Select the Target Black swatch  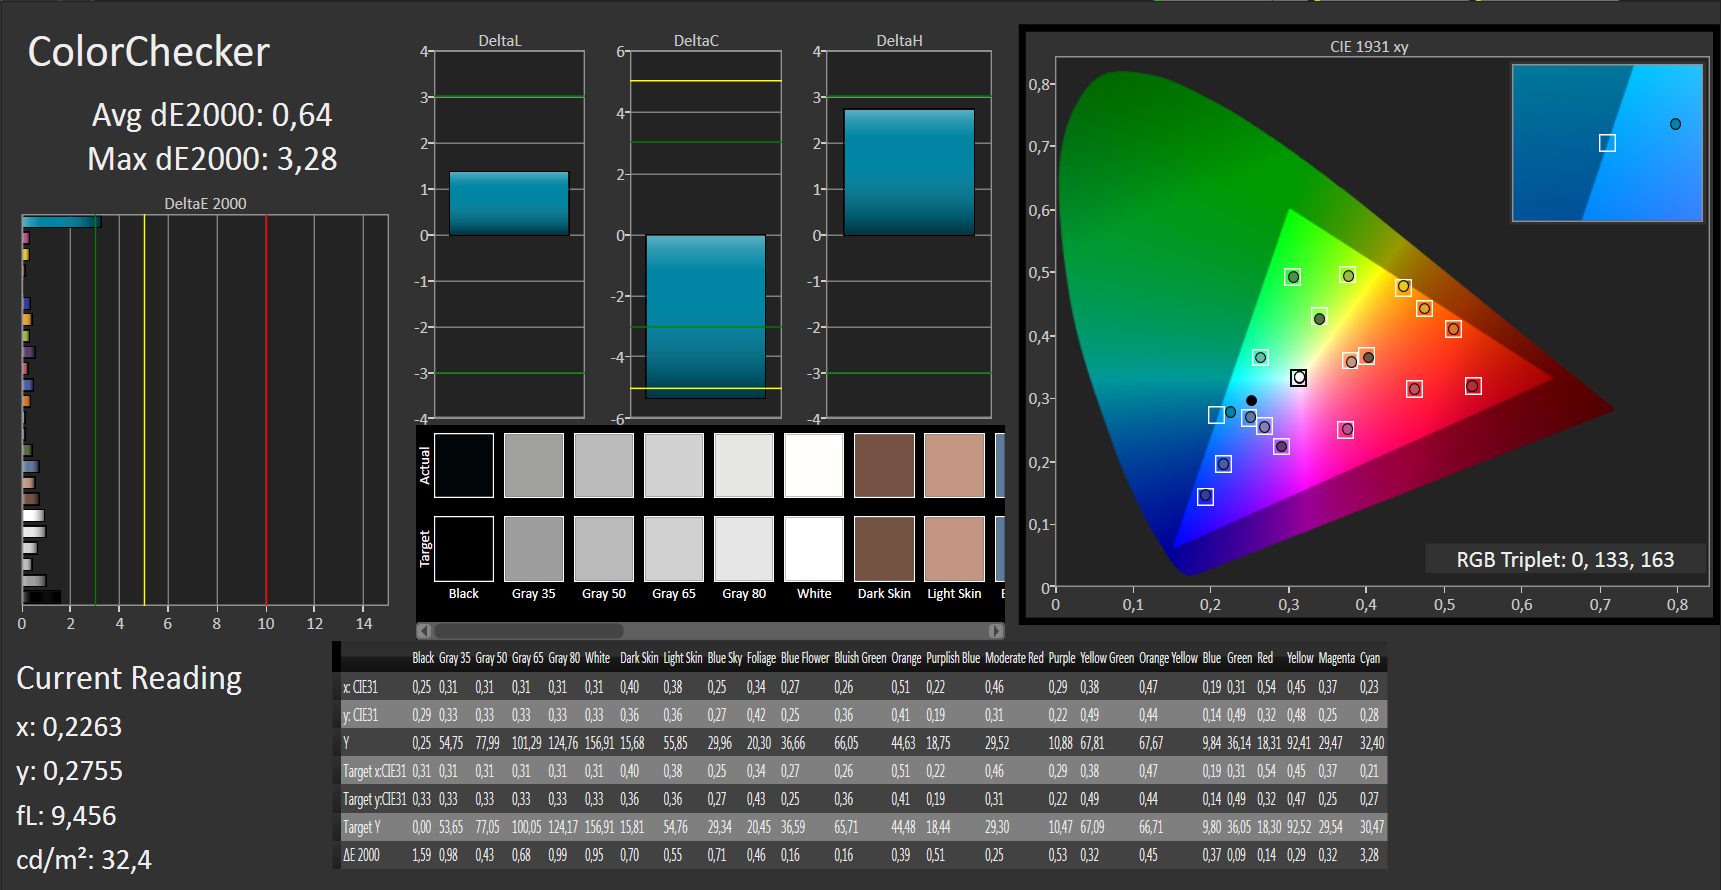[464, 548]
